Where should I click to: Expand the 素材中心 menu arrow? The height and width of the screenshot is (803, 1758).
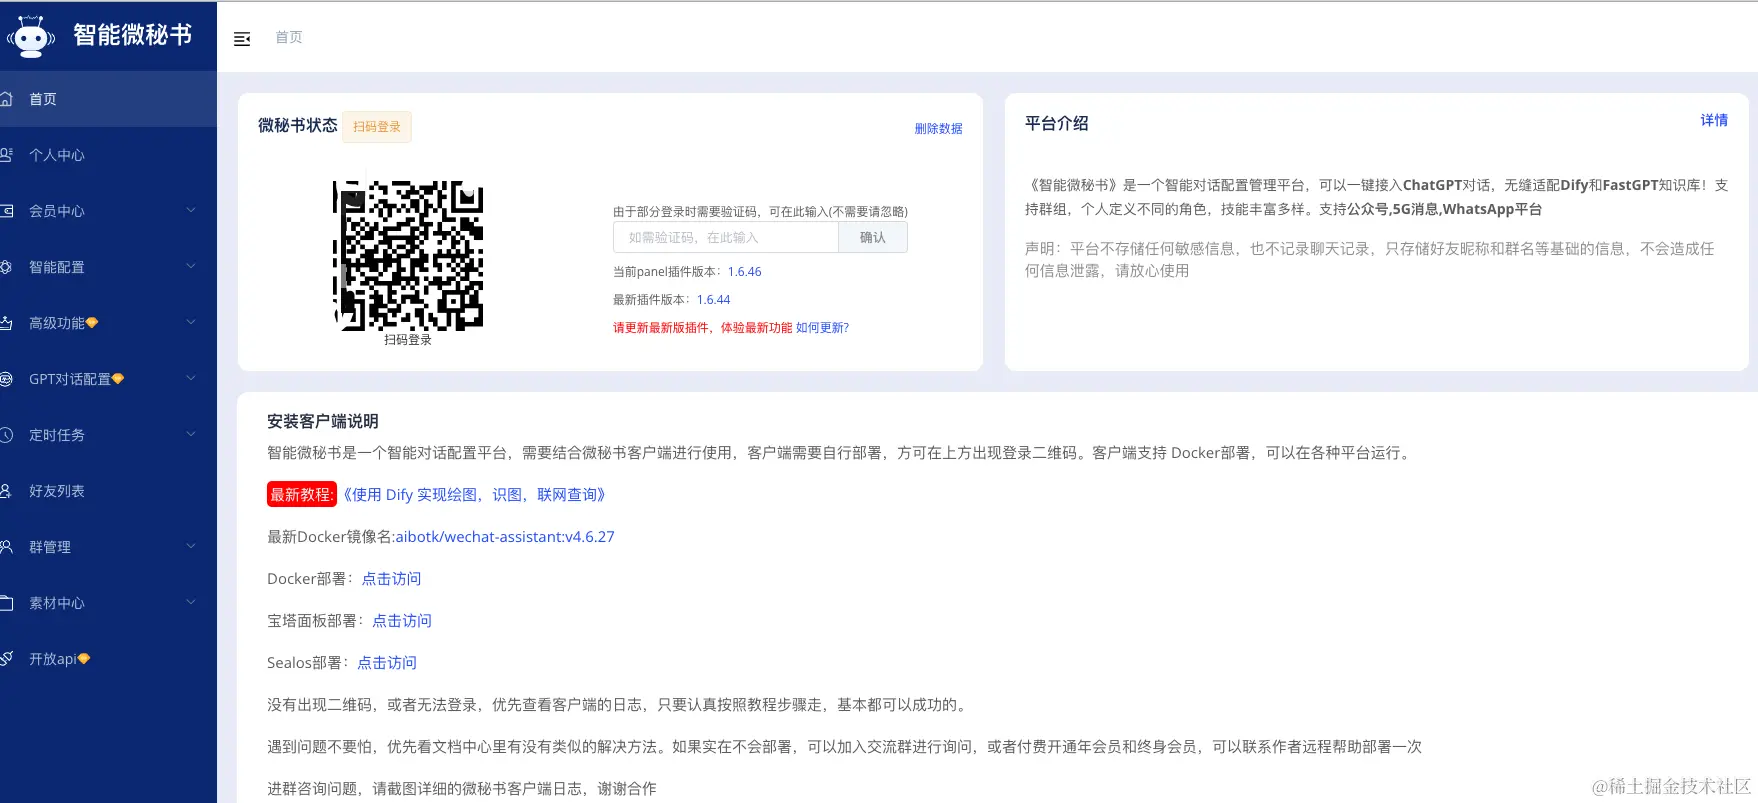click(191, 602)
